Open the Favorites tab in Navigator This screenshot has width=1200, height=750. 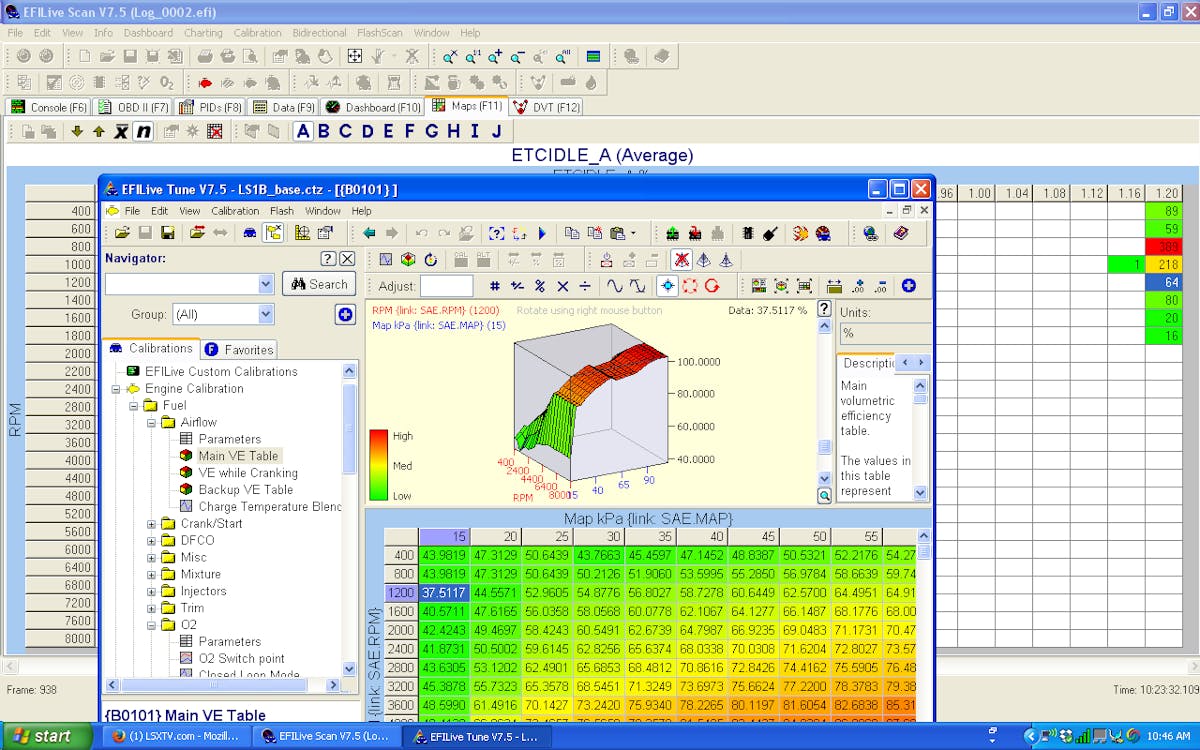239,349
